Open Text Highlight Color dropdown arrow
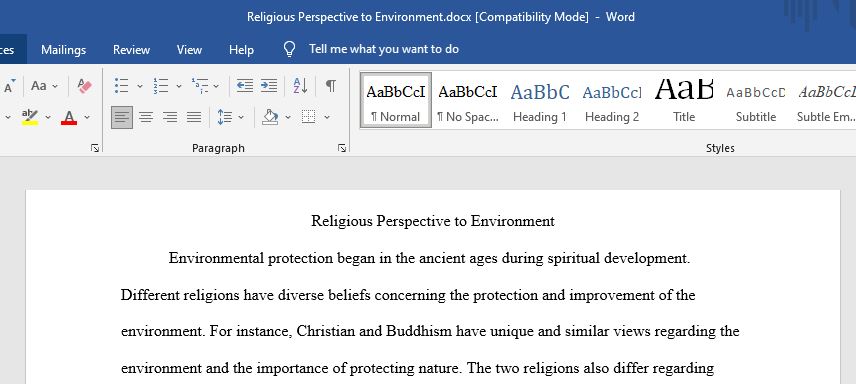 coord(47,117)
